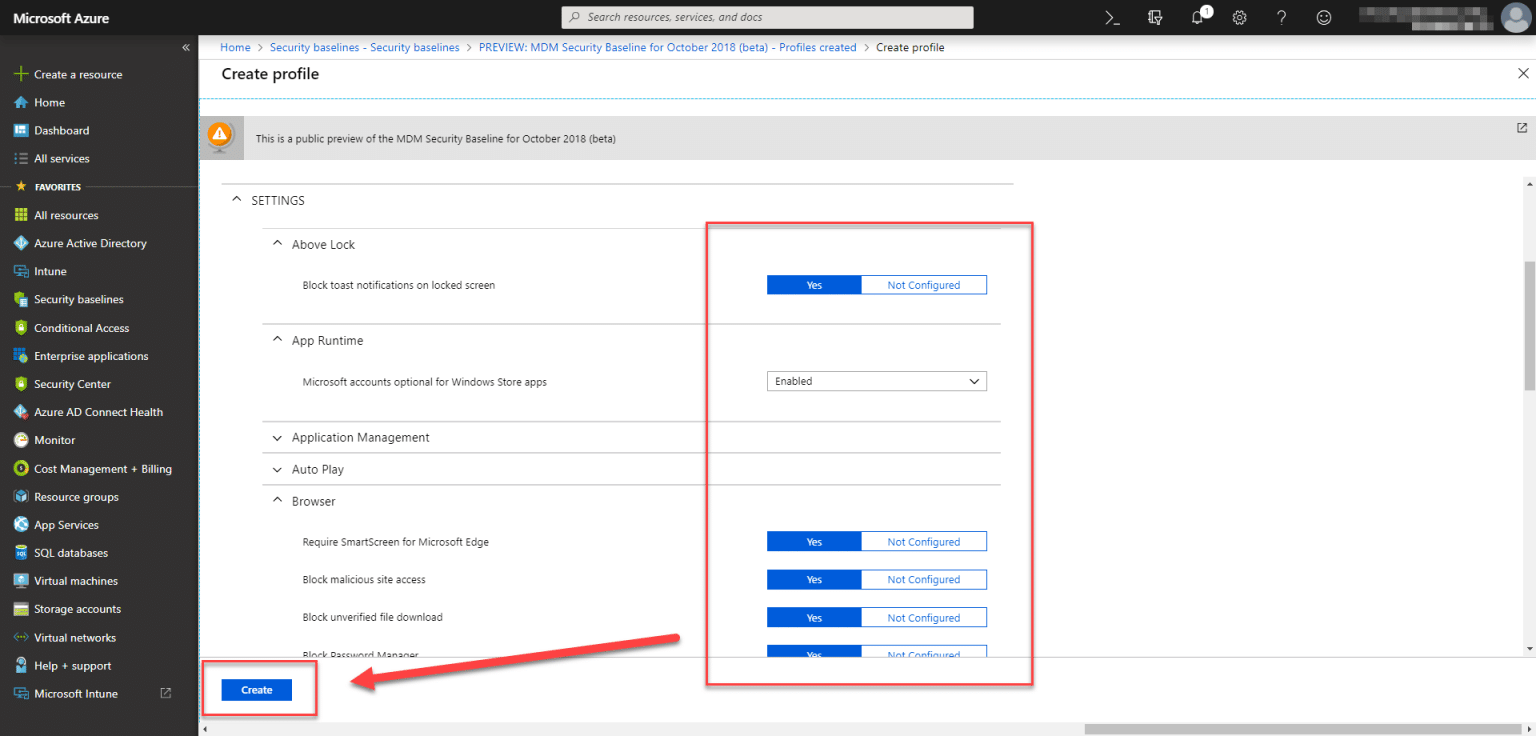The width and height of the screenshot is (1536, 736).
Task: Click the horizontal scrollbar thumb at the bottom
Action: tap(1305, 729)
